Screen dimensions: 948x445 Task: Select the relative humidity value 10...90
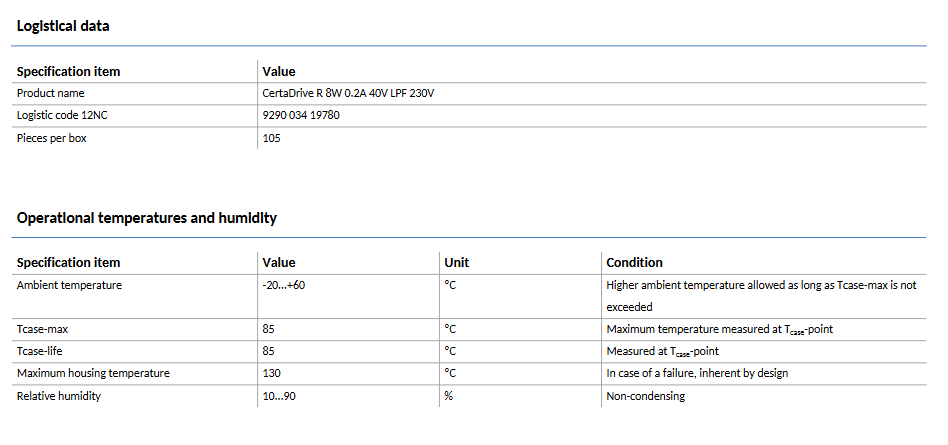point(279,396)
